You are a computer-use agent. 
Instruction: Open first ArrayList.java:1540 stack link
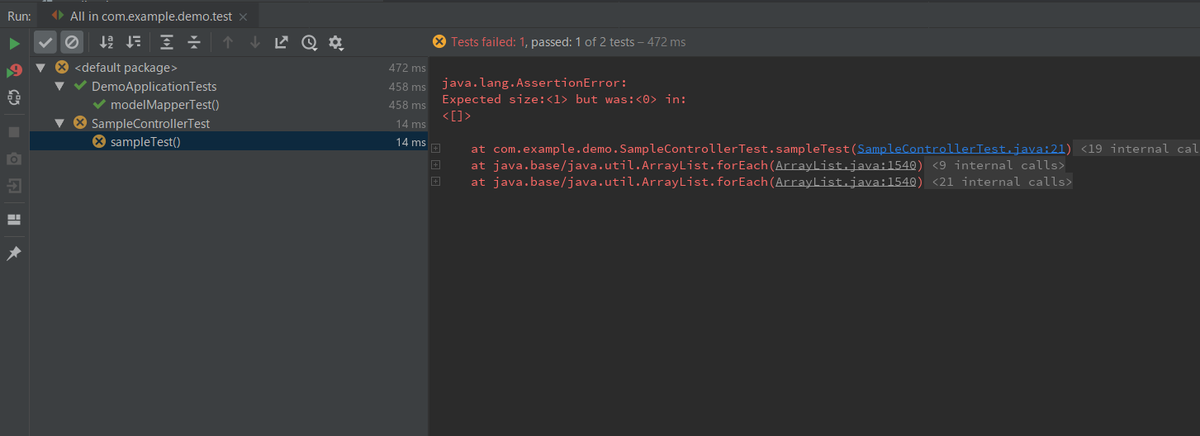[846, 165]
